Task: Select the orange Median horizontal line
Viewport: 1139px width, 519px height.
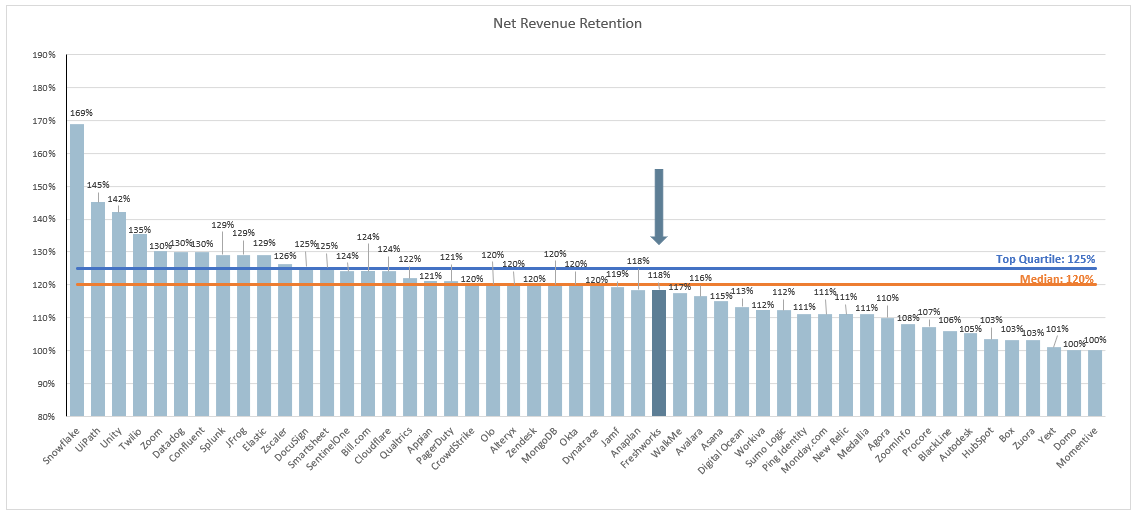Action: coord(585,284)
